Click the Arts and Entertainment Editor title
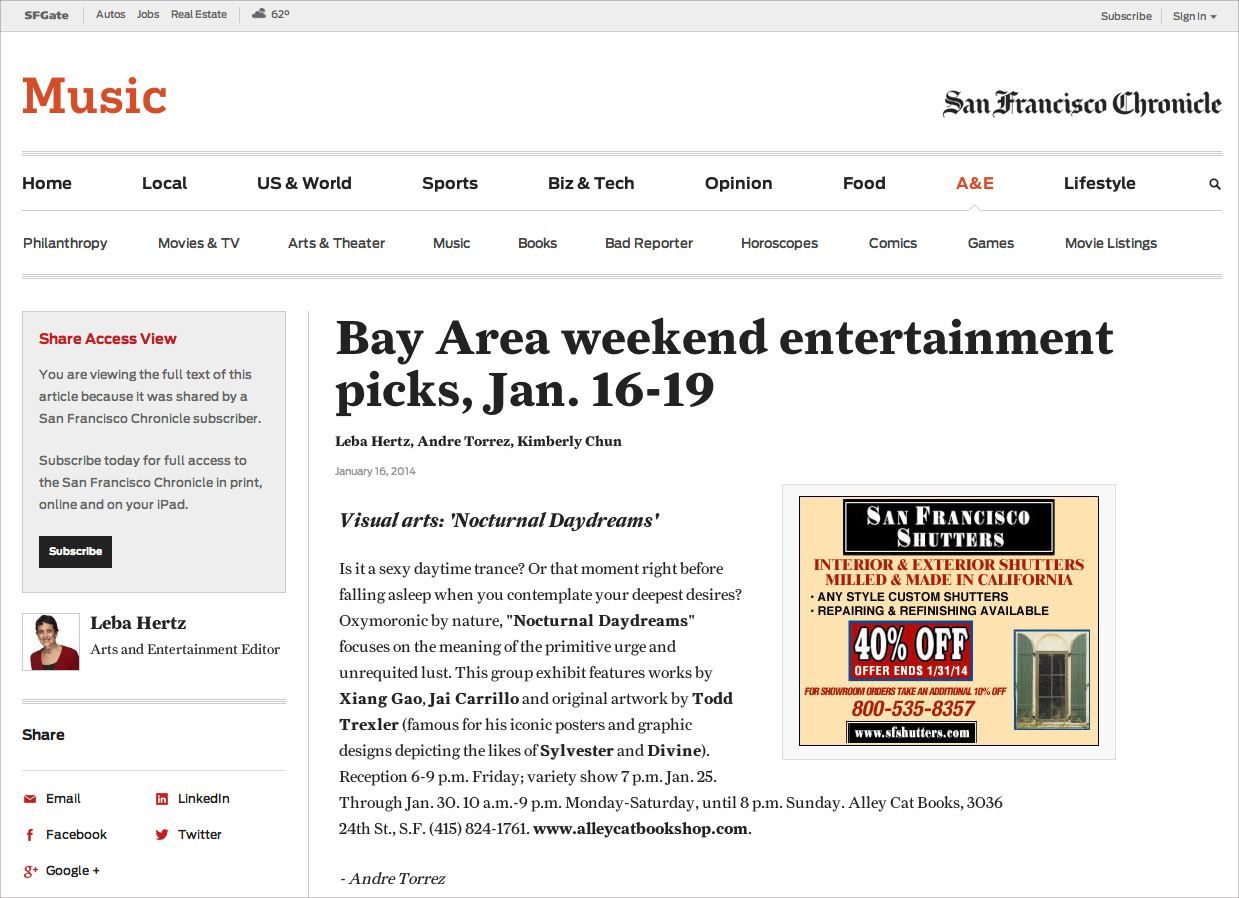This screenshot has height=898, width=1239. coord(185,649)
